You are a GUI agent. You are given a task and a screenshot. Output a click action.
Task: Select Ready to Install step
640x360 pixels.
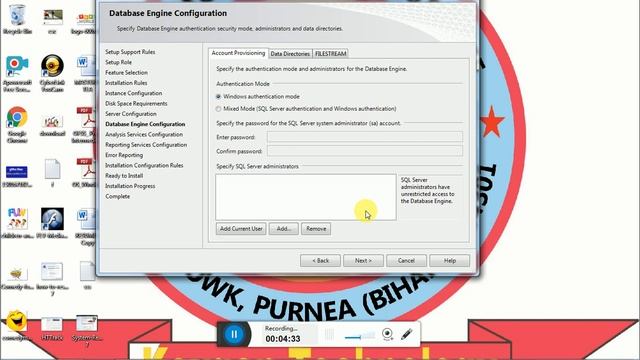pos(124,176)
